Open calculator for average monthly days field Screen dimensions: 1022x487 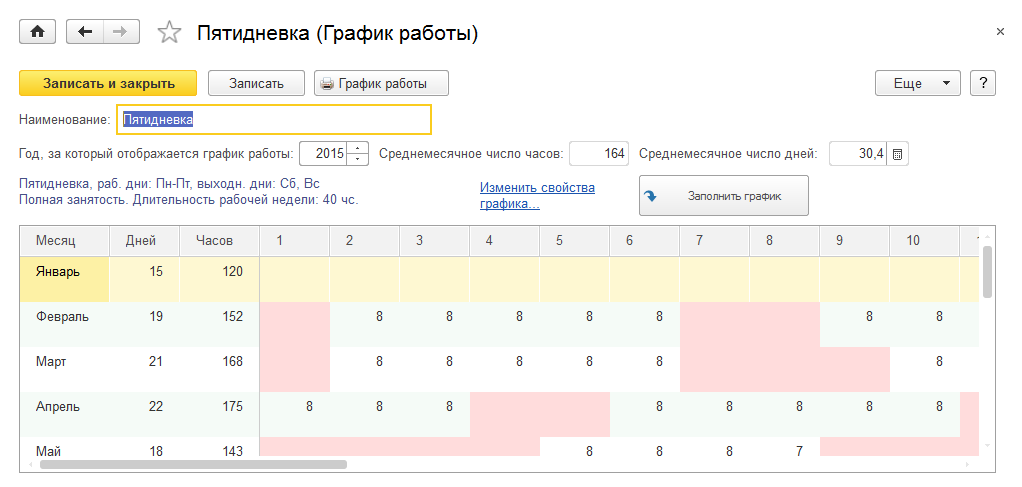[898, 154]
